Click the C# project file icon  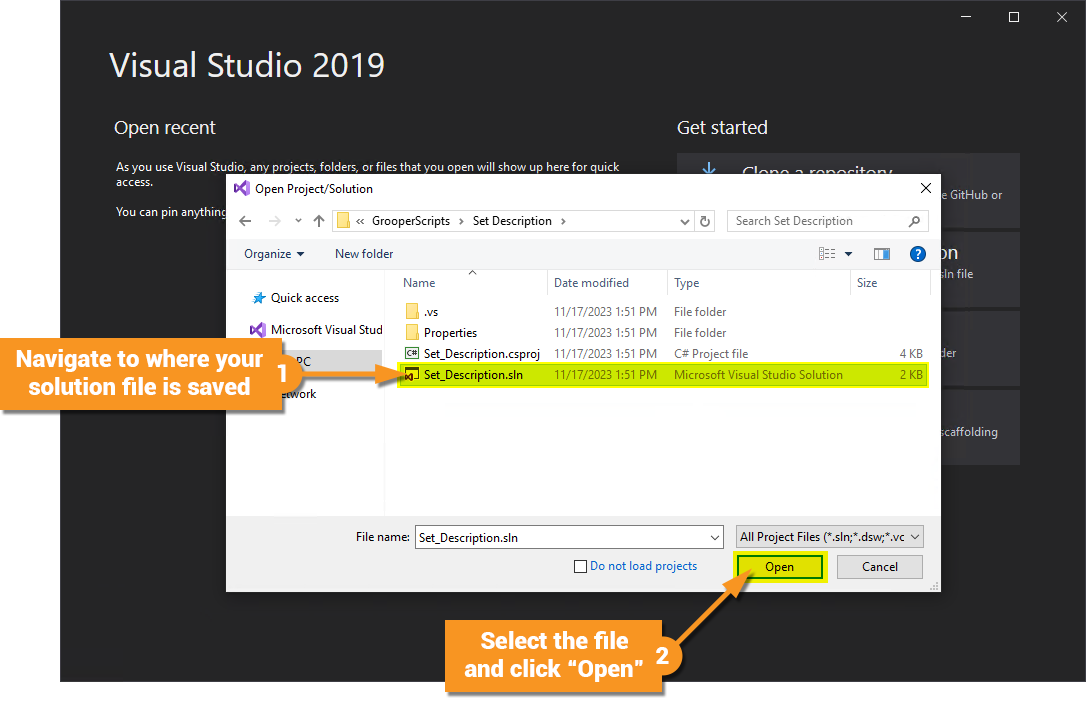pyautogui.click(x=412, y=353)
